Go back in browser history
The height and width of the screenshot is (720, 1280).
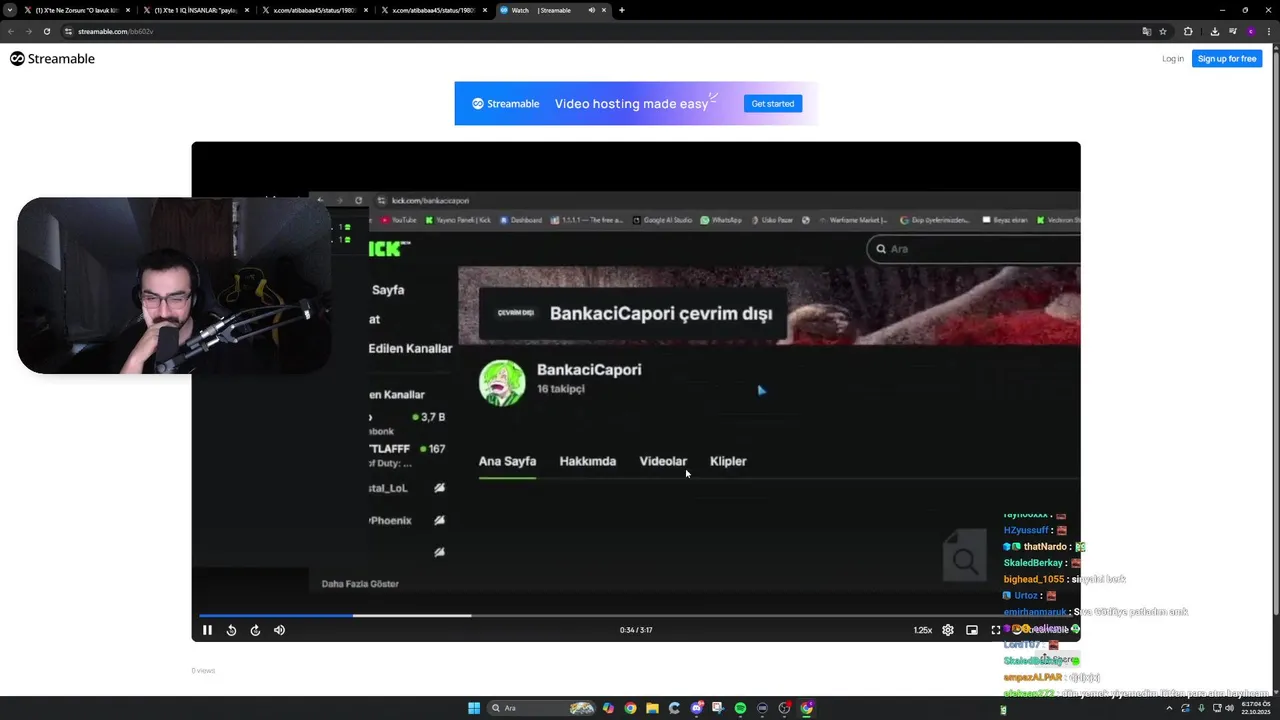point(11,31)
